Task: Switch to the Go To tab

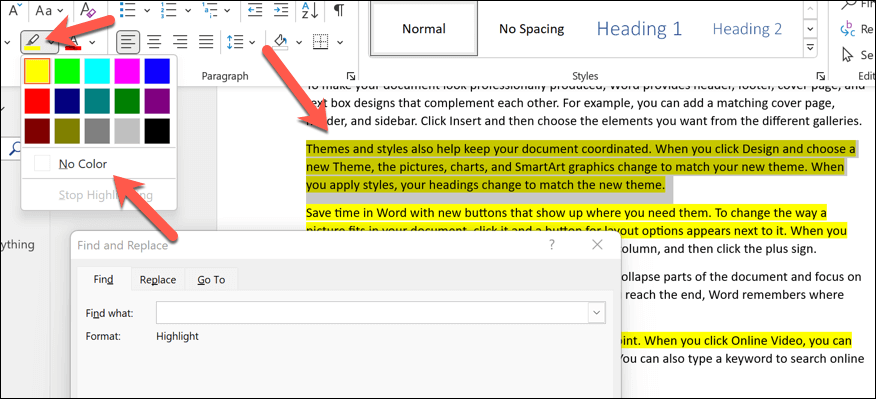Action: 211,280
